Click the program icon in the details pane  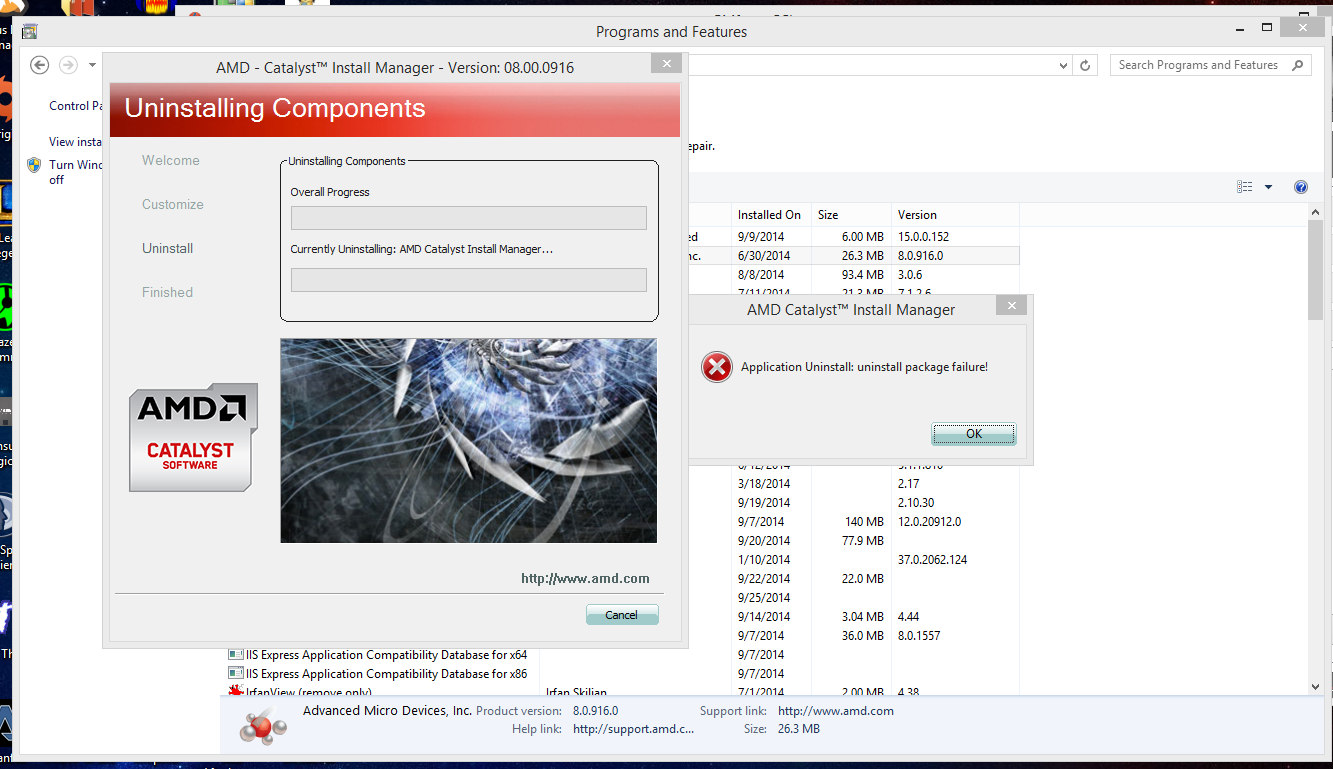(x=263, y=725)
